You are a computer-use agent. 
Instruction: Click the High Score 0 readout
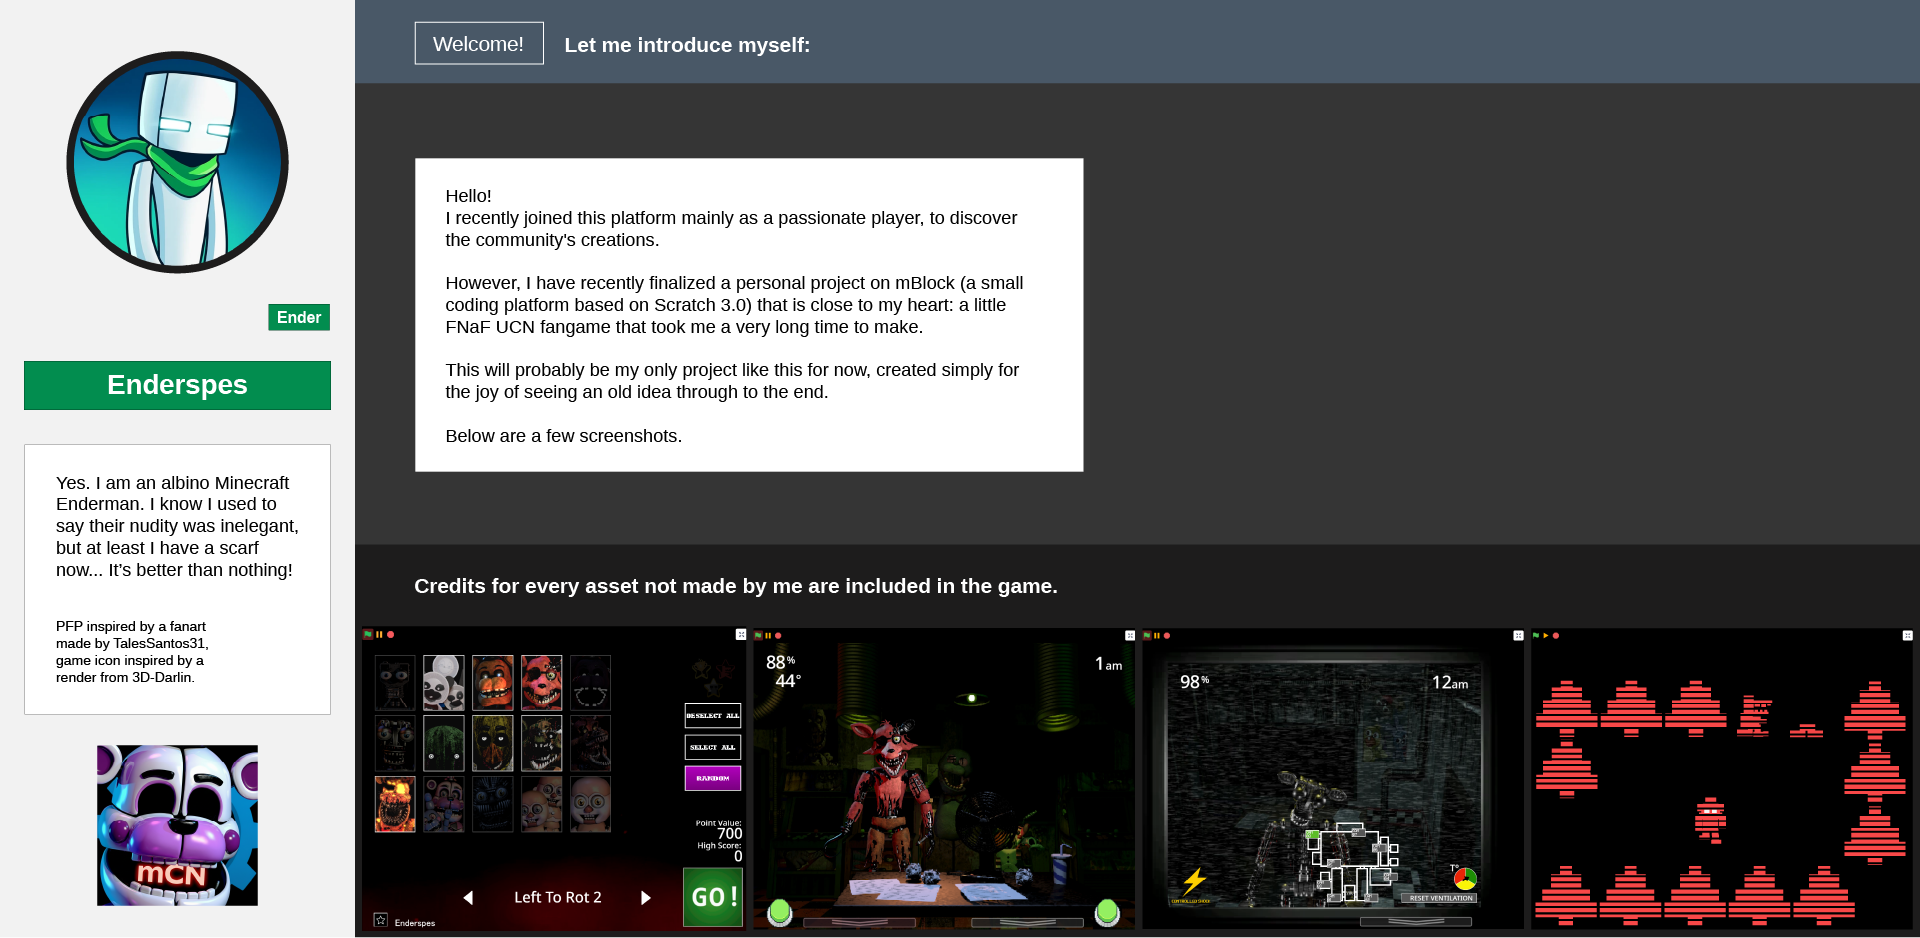pos(720,852)
